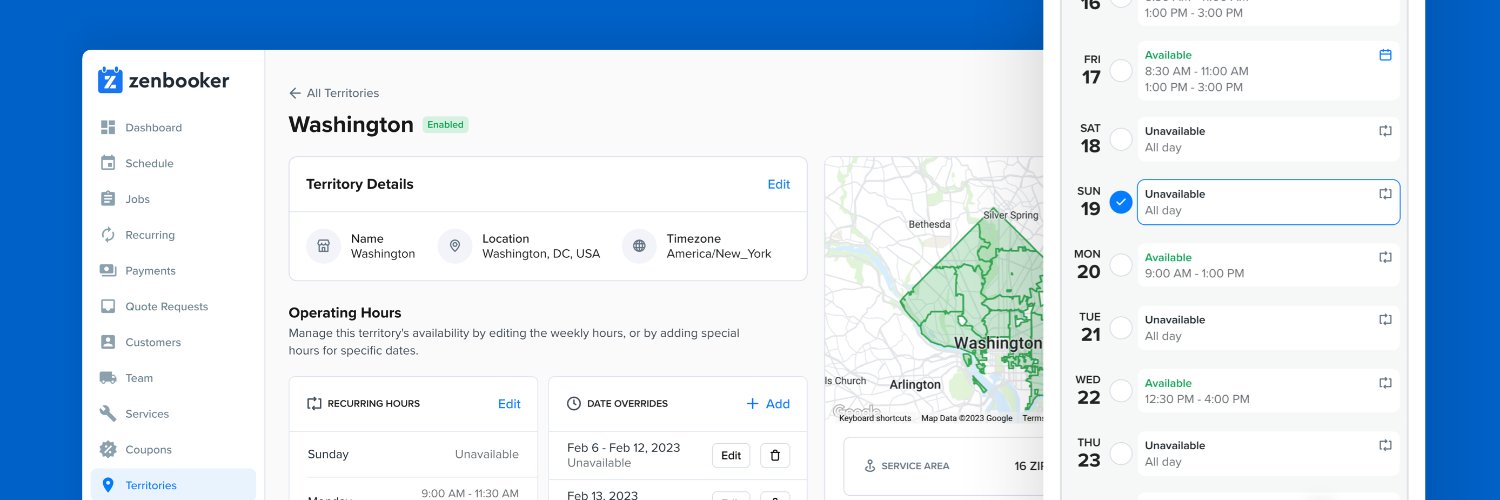Click the Services wrench icon in sidebar
Viewport: 1500px width, 500px height.
(x=108, y=414)
